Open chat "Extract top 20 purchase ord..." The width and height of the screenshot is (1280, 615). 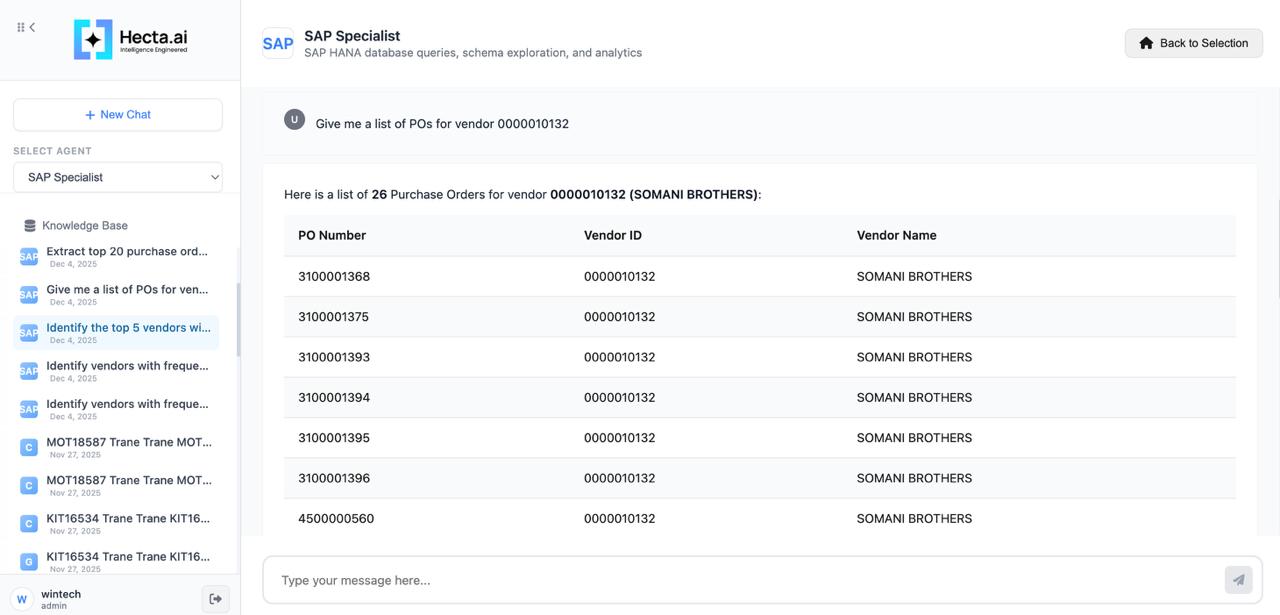[x=127, y=252]
